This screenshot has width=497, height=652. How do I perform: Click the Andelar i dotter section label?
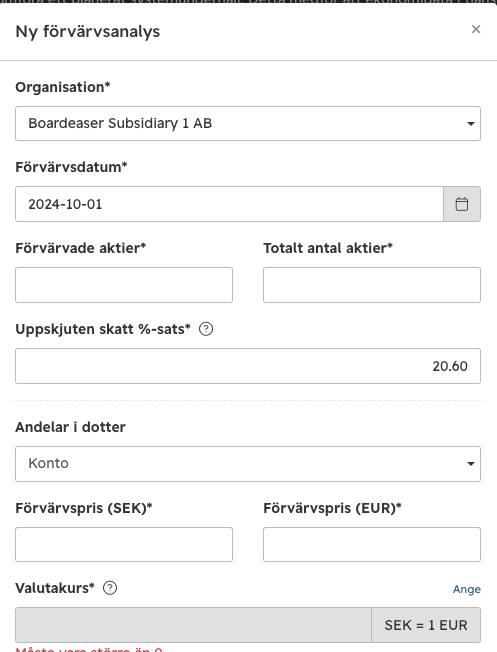(70, 427)
